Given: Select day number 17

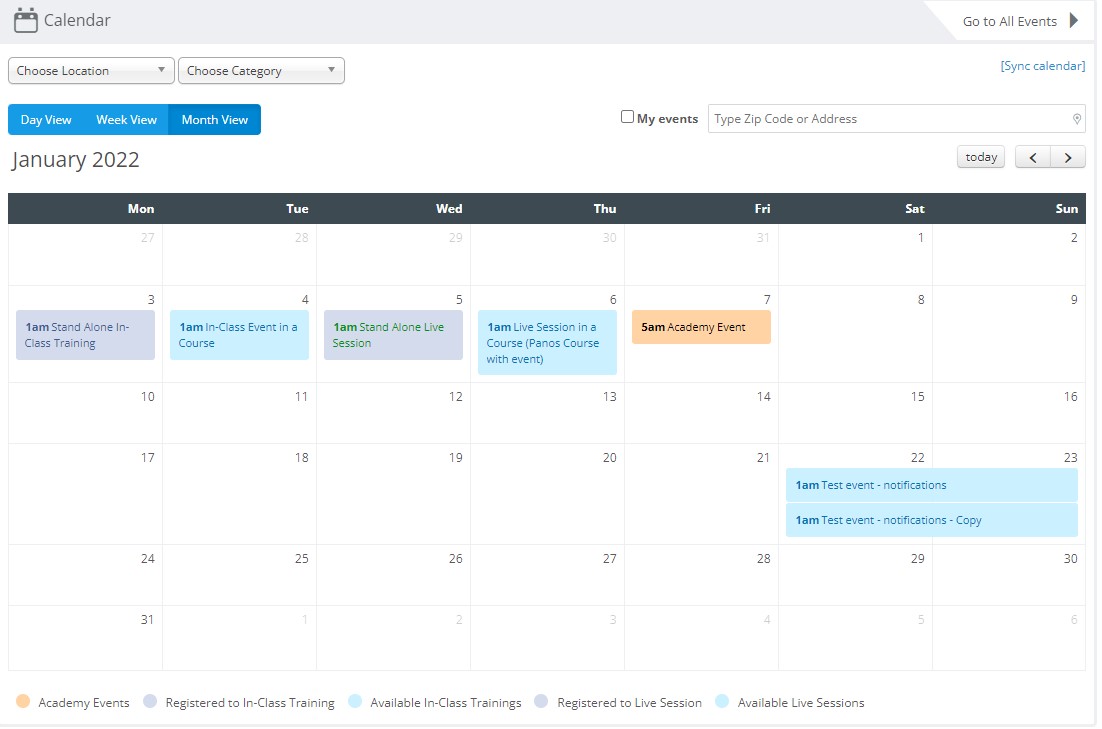Looking at the screenshot, I should coord(148,458).
